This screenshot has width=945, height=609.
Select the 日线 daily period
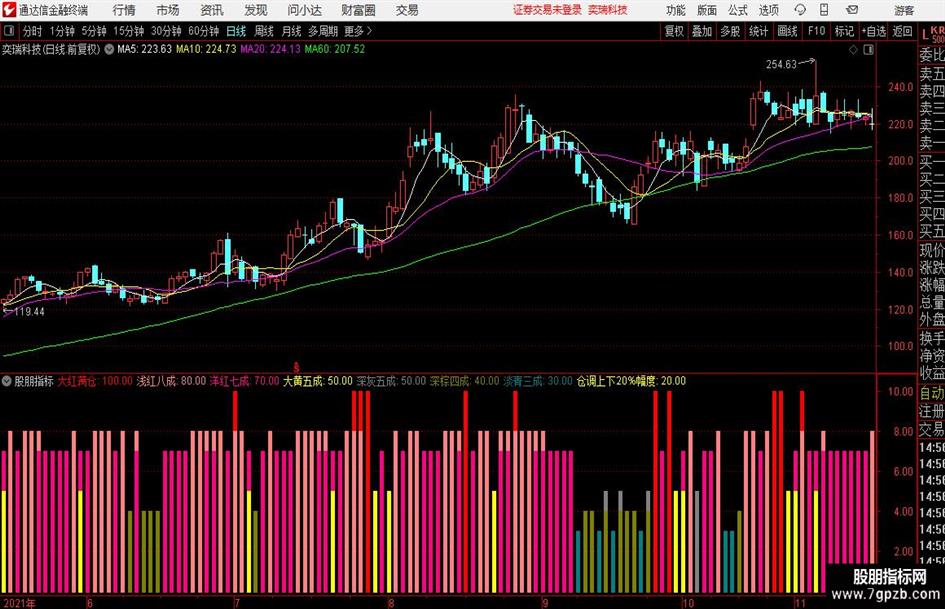pos(236,31)
